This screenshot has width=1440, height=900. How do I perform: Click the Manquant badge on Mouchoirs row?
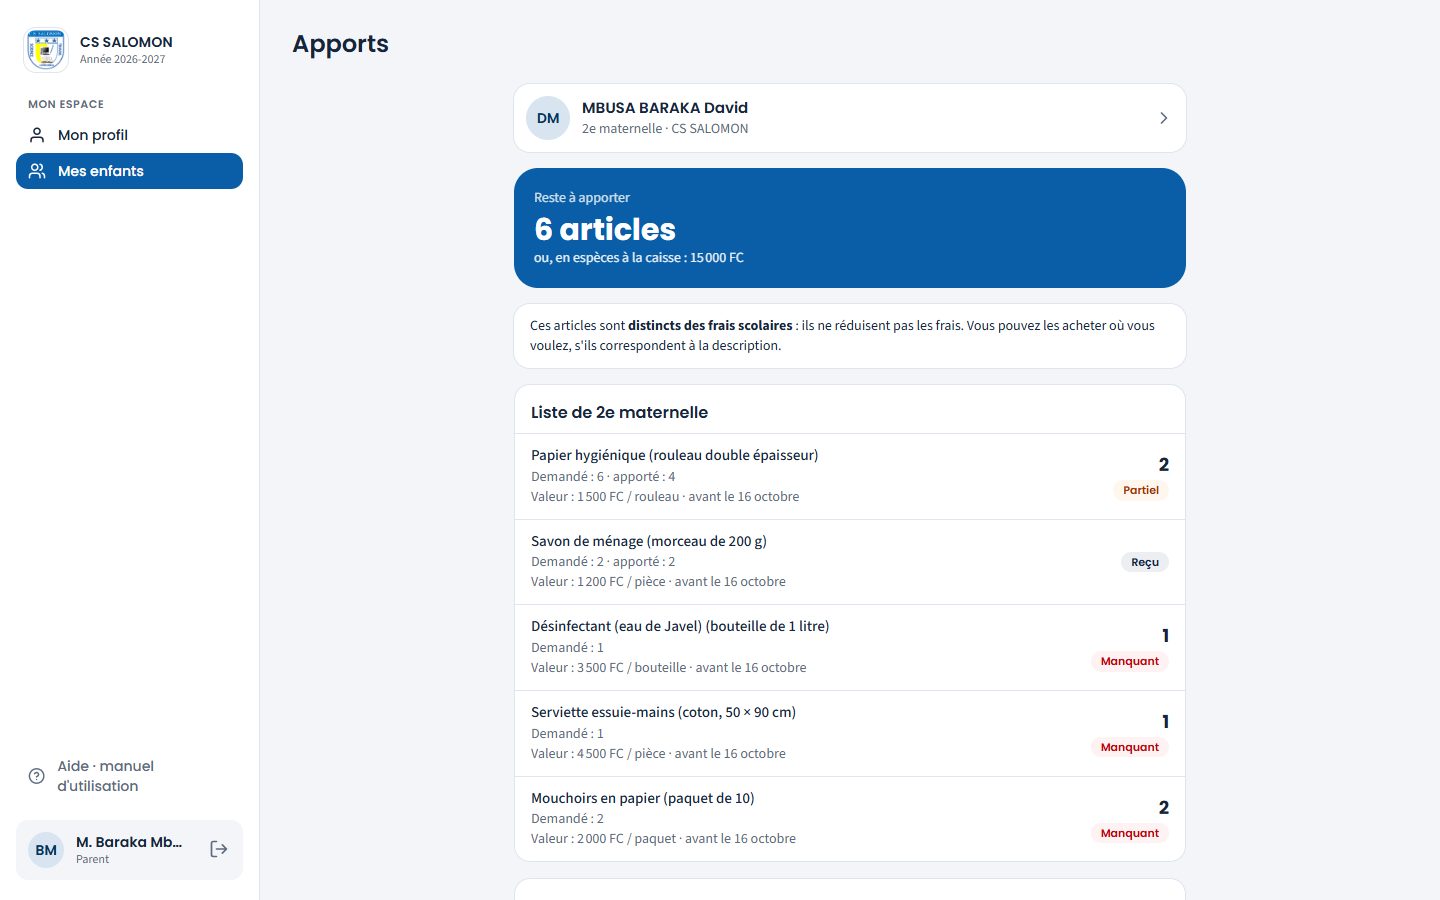[x=1130, y=833]
